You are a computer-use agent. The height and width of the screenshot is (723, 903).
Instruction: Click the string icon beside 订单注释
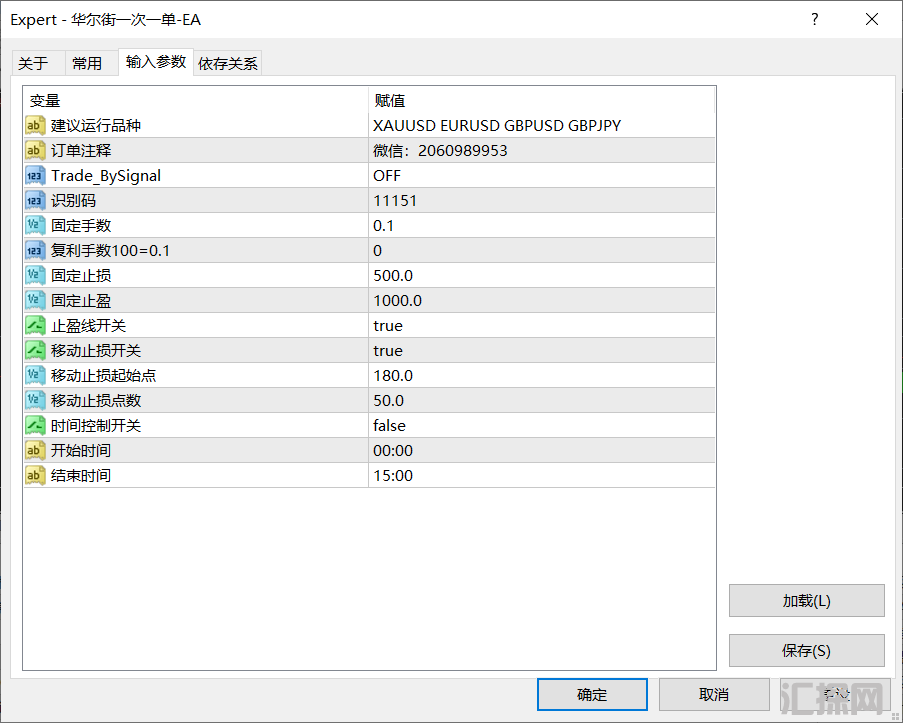(35, 150)
